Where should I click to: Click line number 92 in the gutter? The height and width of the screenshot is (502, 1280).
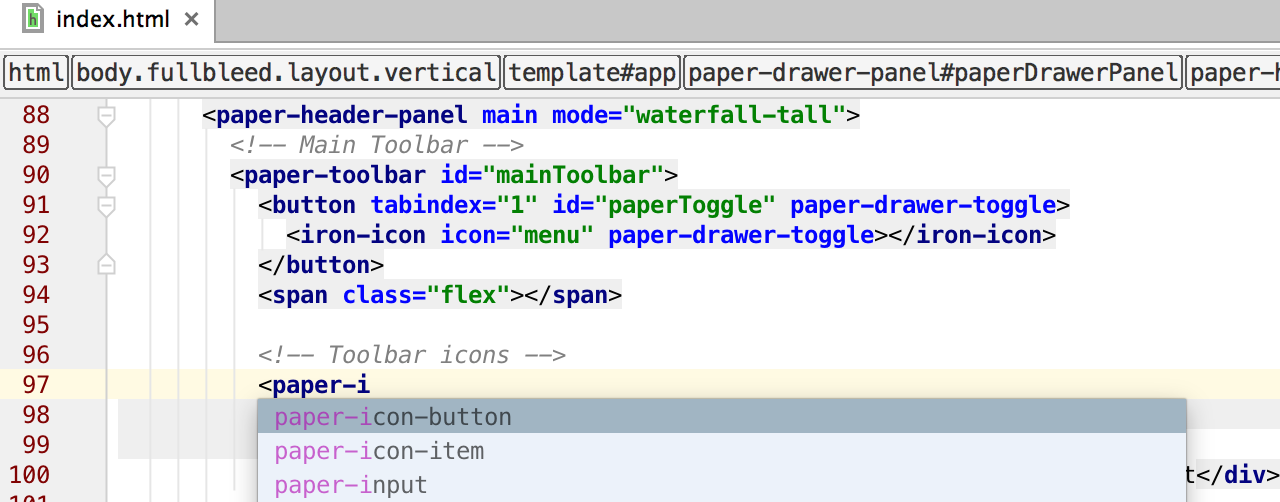pyautogui.click(x=35, y=235)
